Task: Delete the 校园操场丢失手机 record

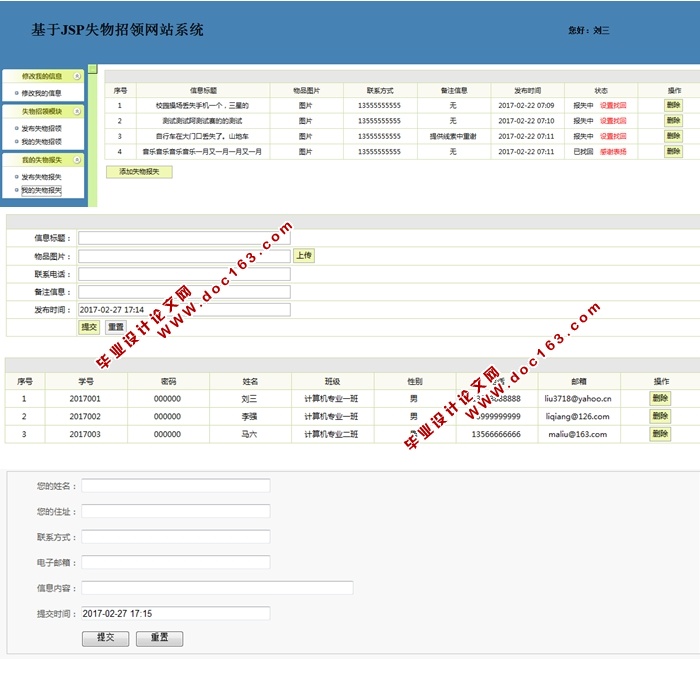Action: tap(673, 105)
